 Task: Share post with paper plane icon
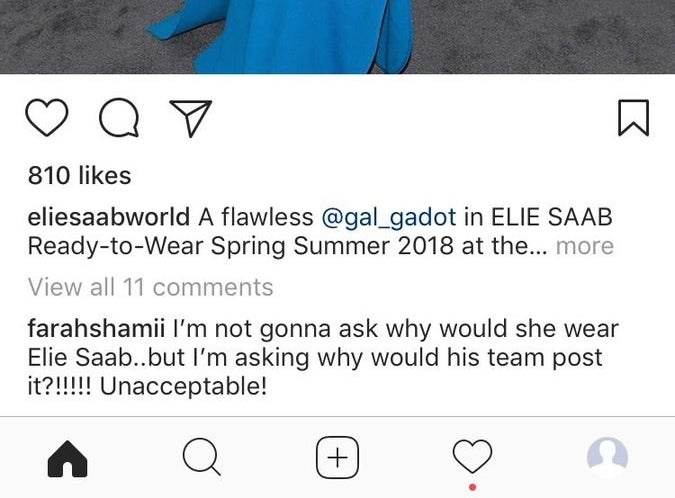[190, 118]
